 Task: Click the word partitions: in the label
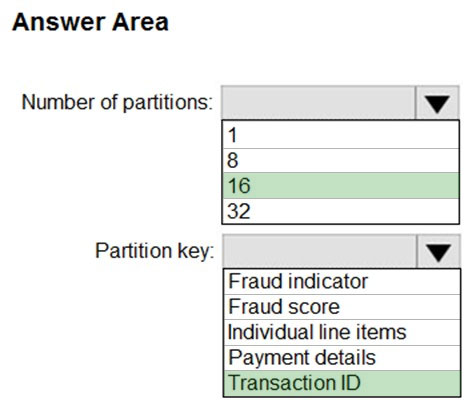(x=167, y=103)
